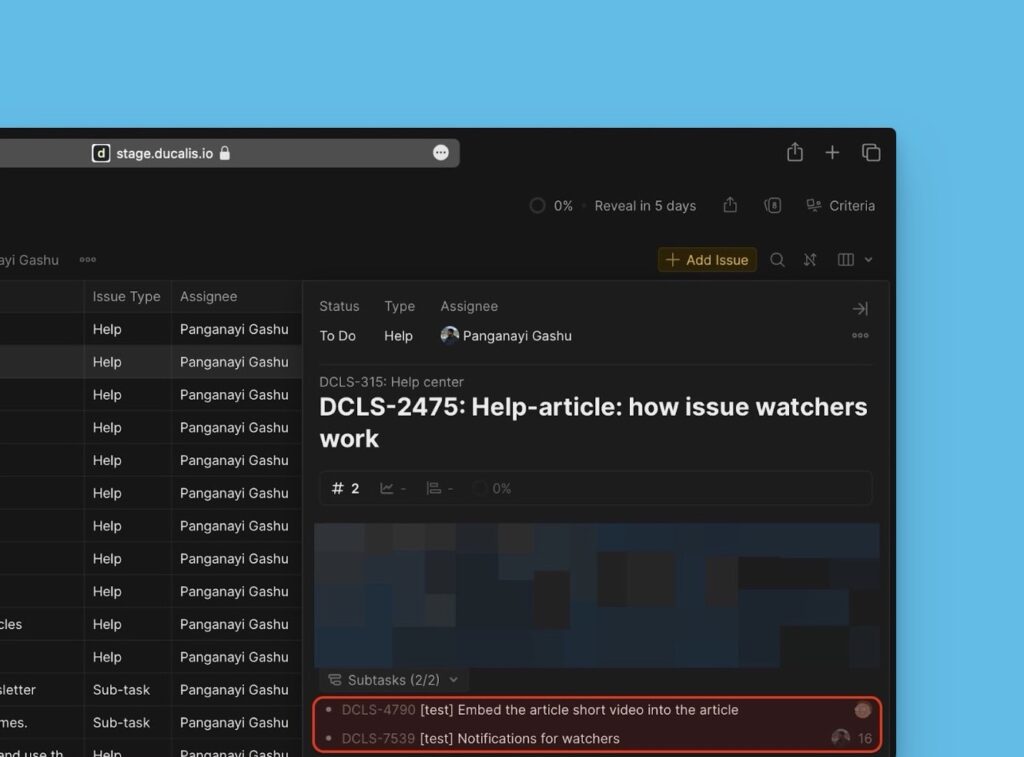Click the Add Issue button
The width and height of the screenshot is (1024, 757).
[707, 259]
